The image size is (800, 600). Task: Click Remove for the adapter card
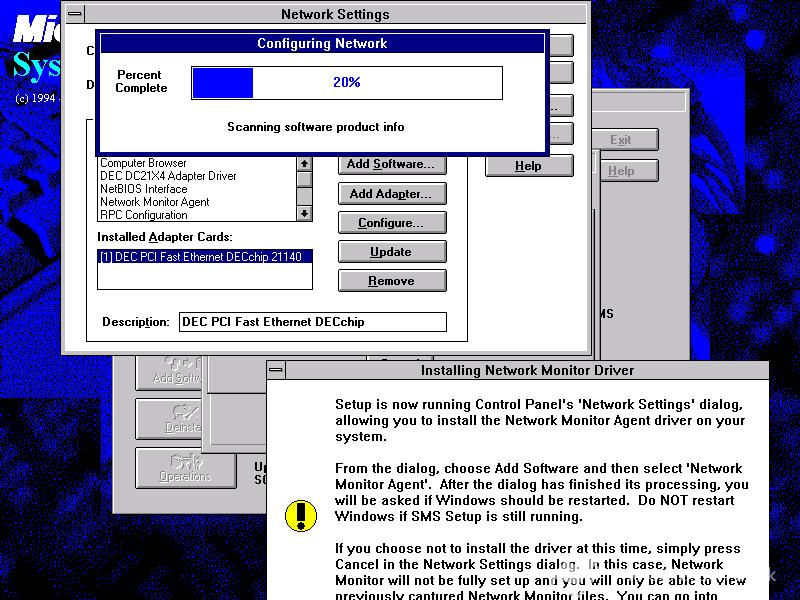[392, 281]
